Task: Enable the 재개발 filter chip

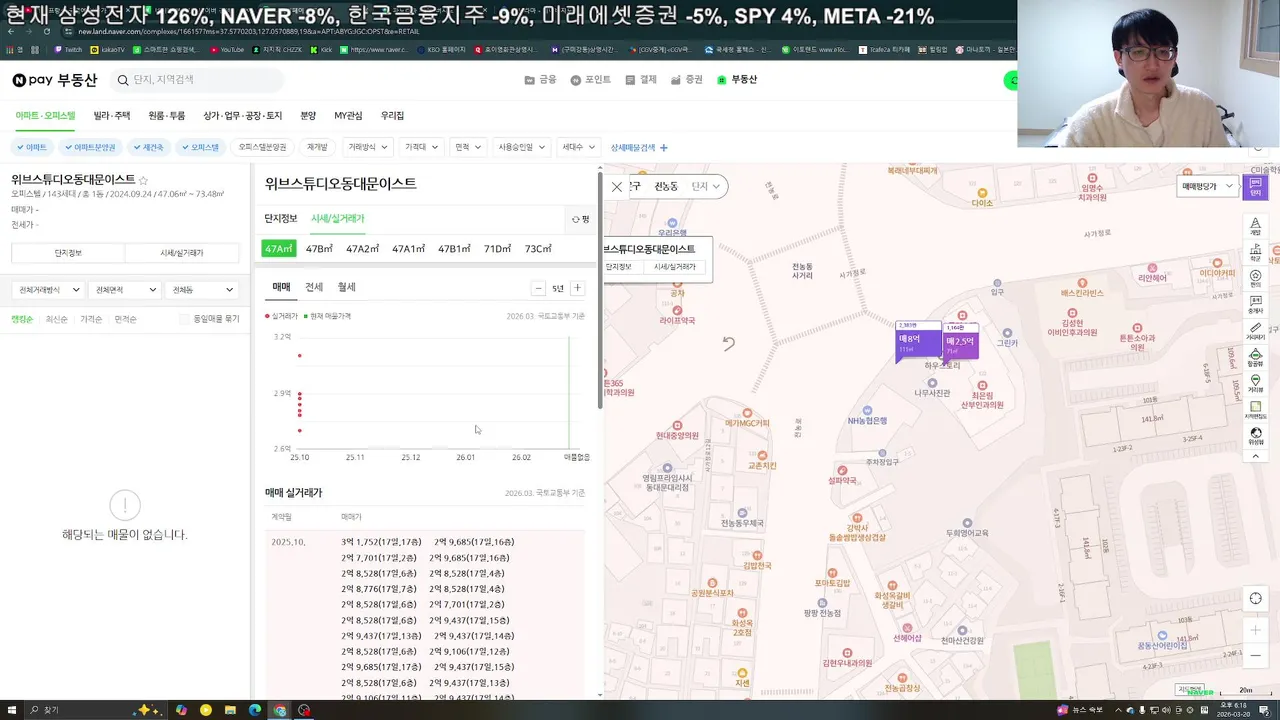Action: coord(317,148)
